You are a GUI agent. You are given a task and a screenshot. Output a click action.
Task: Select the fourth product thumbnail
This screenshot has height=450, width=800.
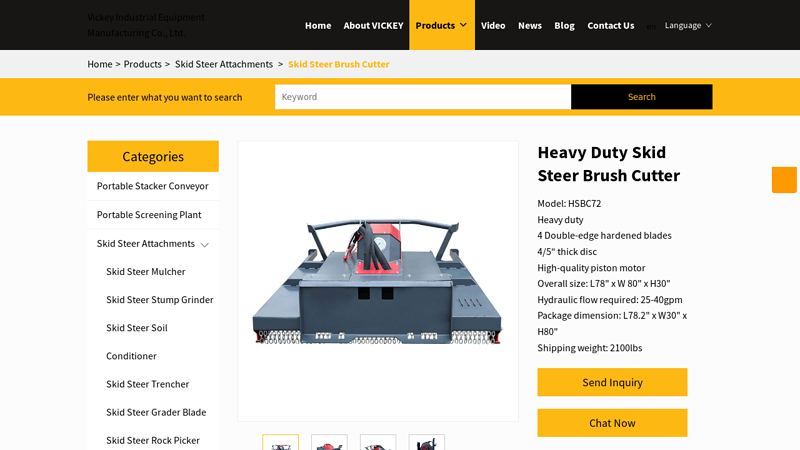tap(427, 442)
